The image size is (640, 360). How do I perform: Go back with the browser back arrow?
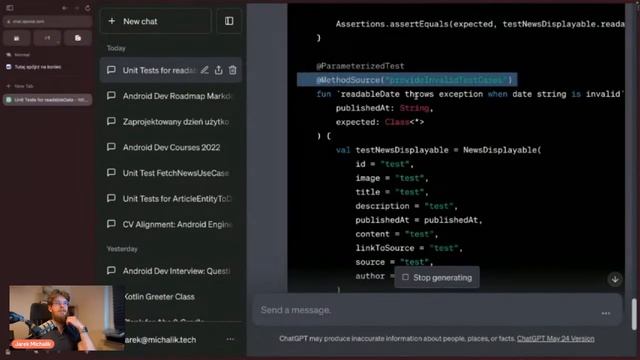tap(64, 8)
